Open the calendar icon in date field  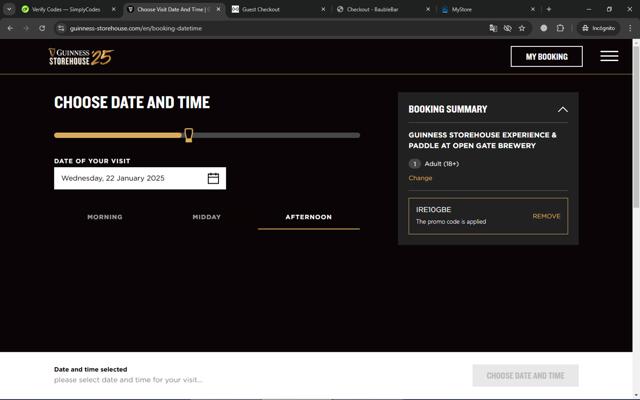coord(213,178)
